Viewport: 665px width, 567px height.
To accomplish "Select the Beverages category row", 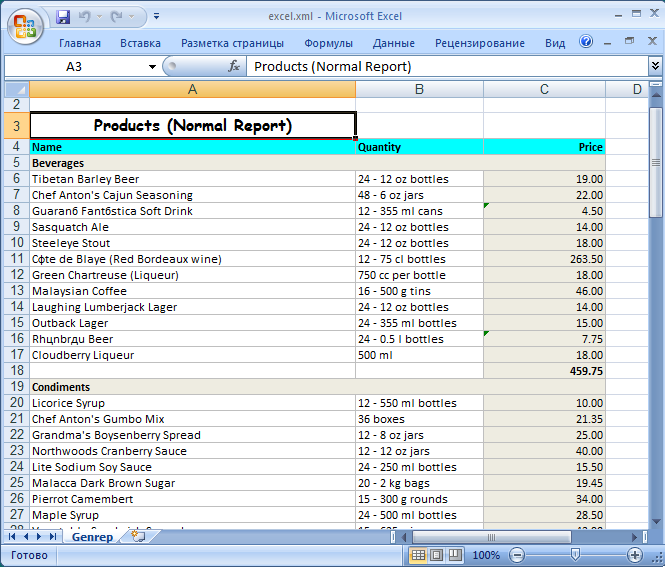I will [x=317, y=163].
